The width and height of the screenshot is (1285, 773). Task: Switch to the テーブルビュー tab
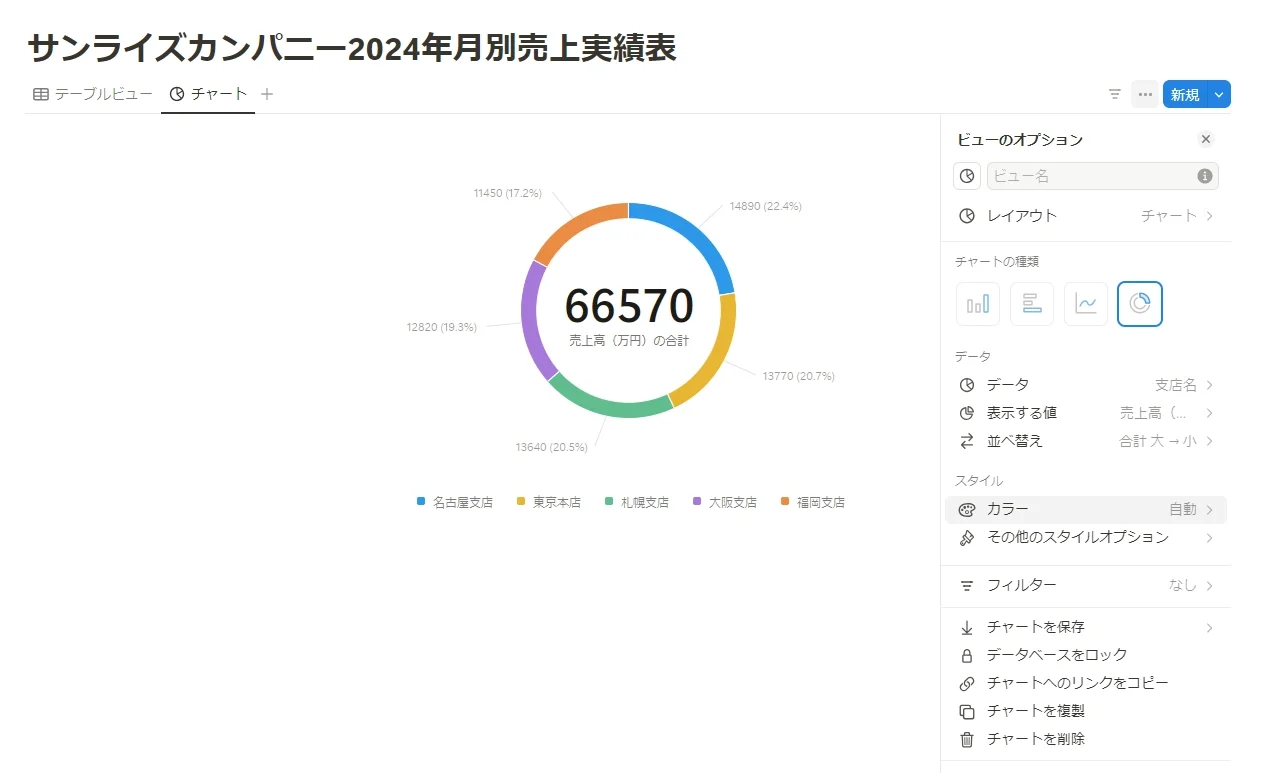pos(93,94)
